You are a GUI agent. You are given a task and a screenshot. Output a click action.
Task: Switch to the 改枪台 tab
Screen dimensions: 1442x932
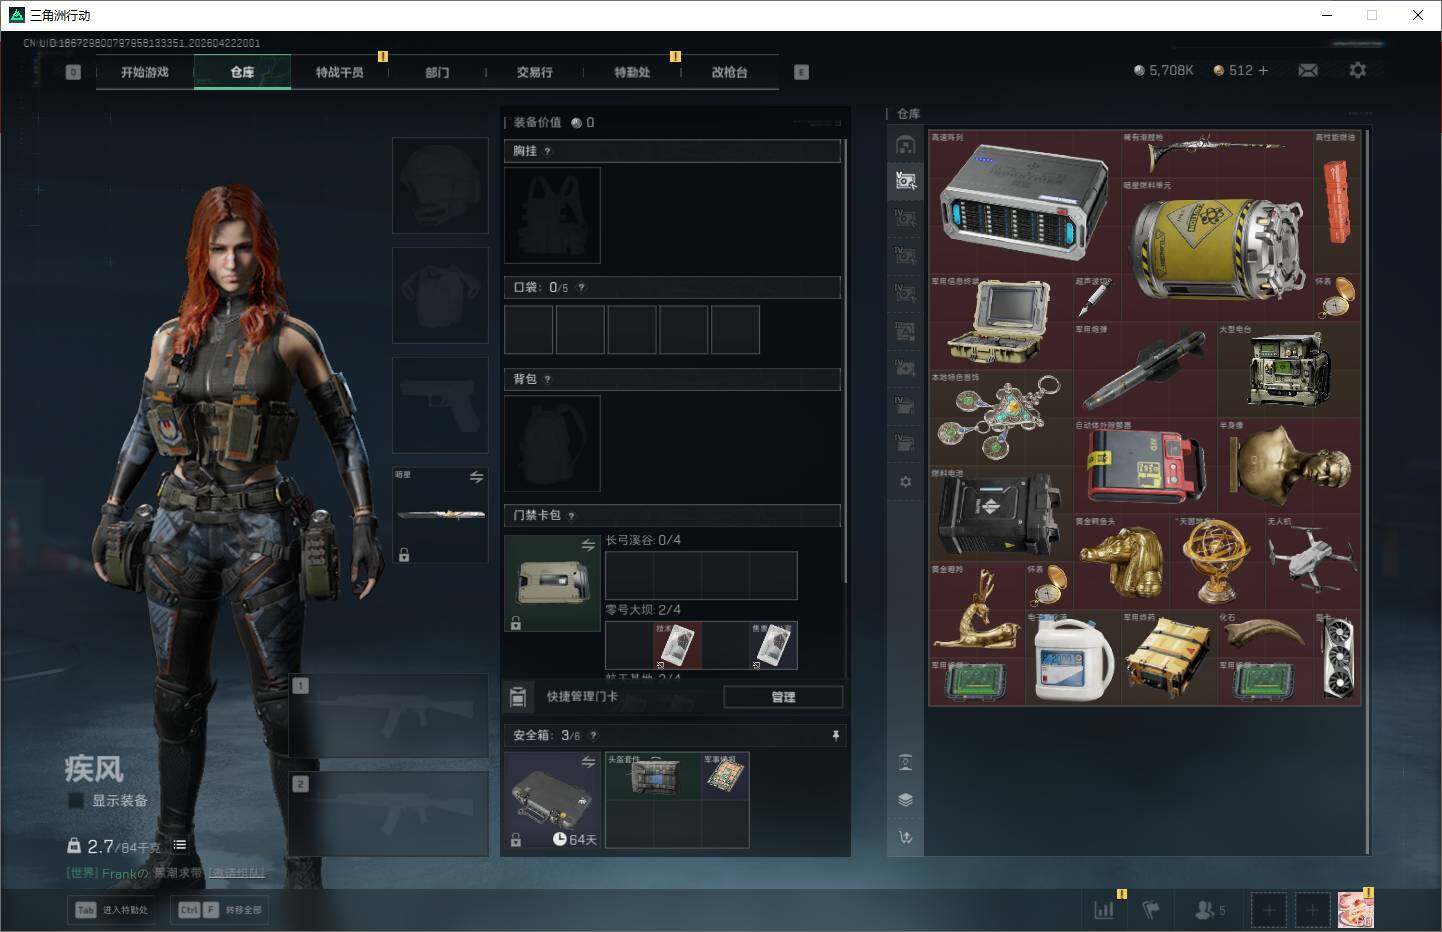pos(729,72)
